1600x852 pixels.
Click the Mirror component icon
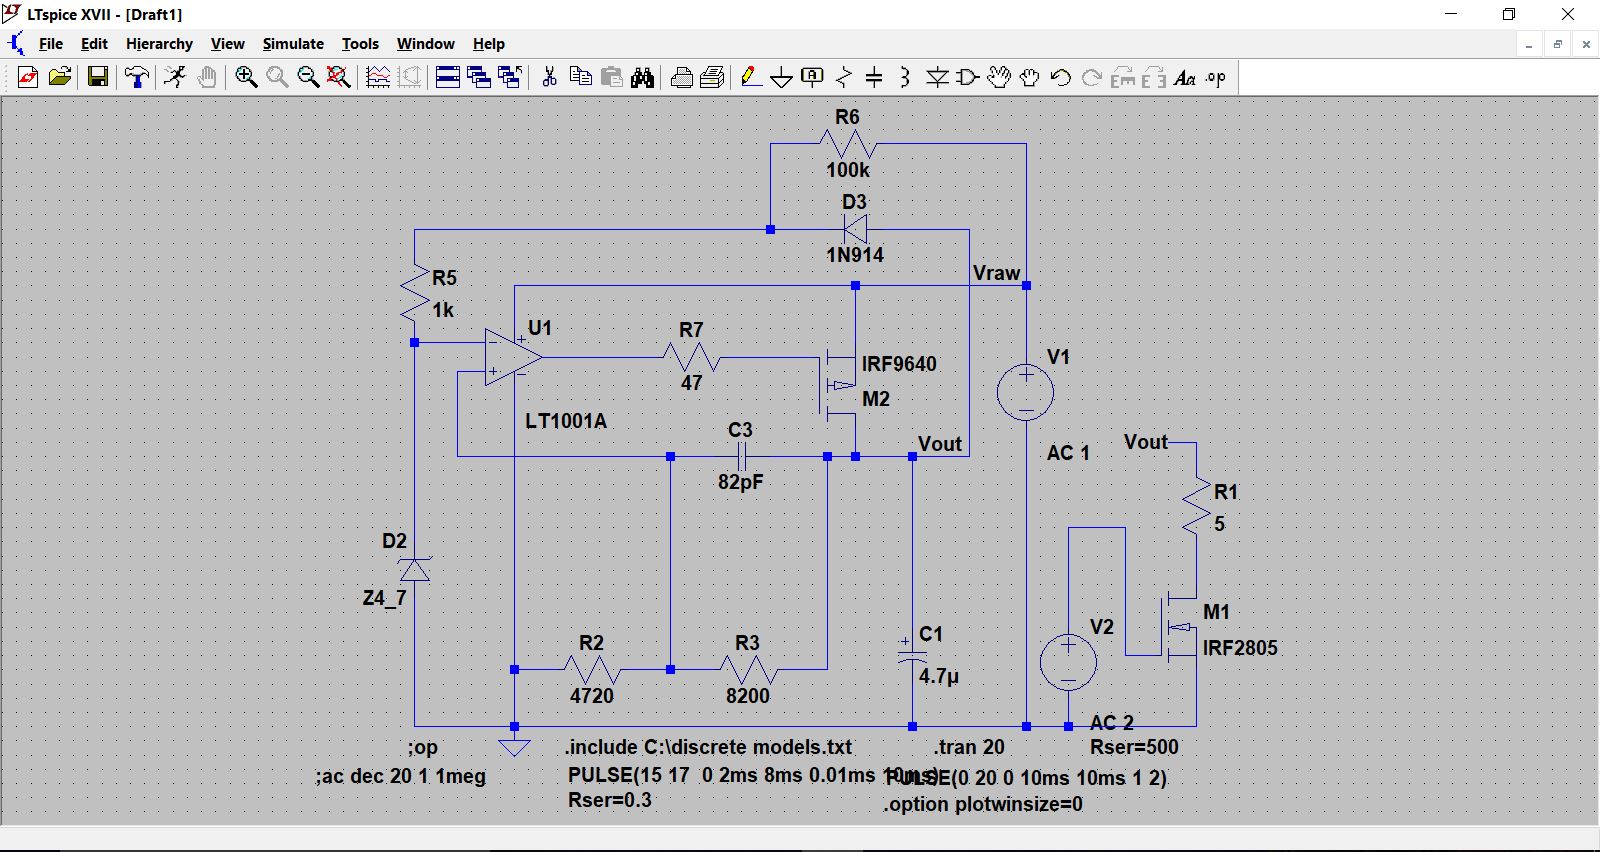(1154, 77)
